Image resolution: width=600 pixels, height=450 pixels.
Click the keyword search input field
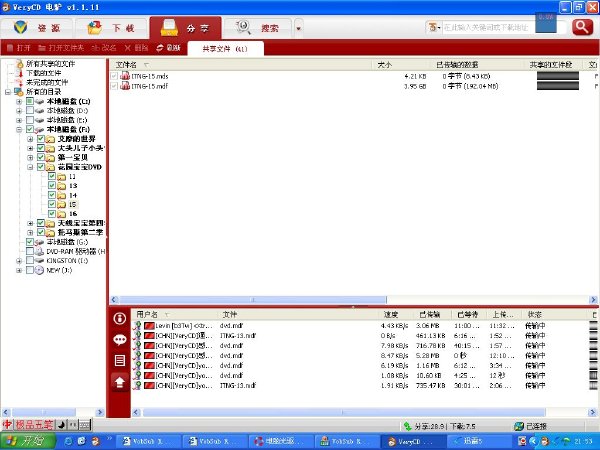pyautogui.click(x=488, y=28)
